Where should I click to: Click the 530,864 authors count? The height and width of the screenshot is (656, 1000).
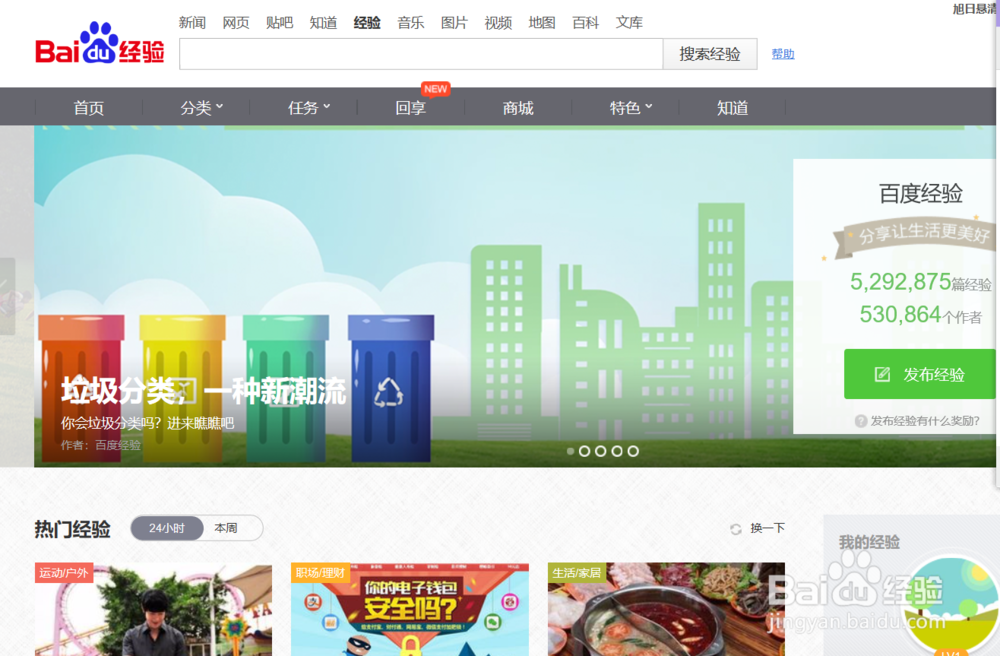901,314
